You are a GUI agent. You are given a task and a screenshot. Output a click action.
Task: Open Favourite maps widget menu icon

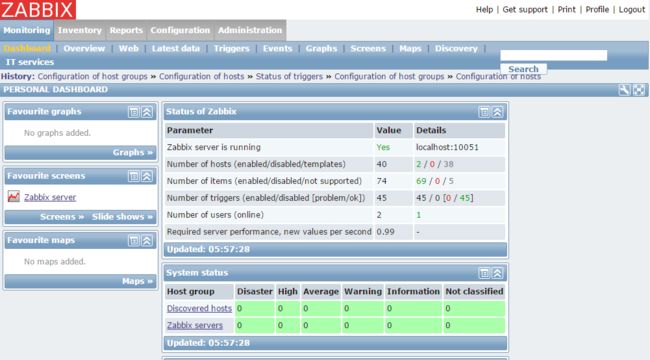[x=133, y=241]
